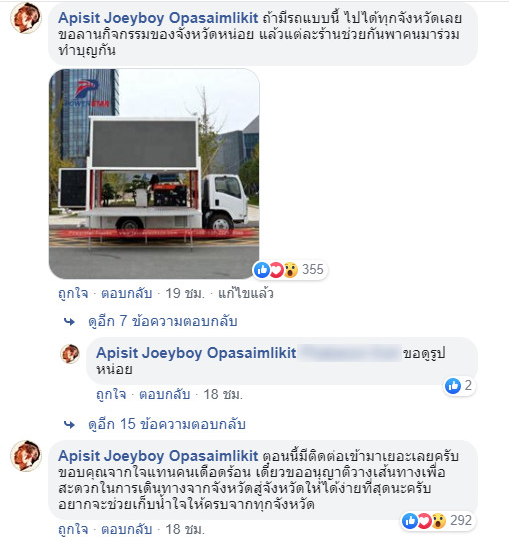
Task: Click the blurred tagged name in reply
Action: 350,353
